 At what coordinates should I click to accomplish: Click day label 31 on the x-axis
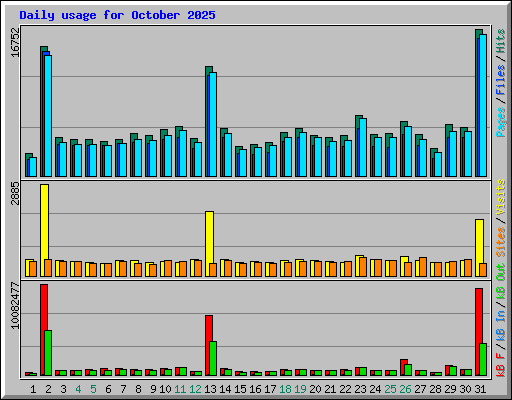(x=480, y=389)
